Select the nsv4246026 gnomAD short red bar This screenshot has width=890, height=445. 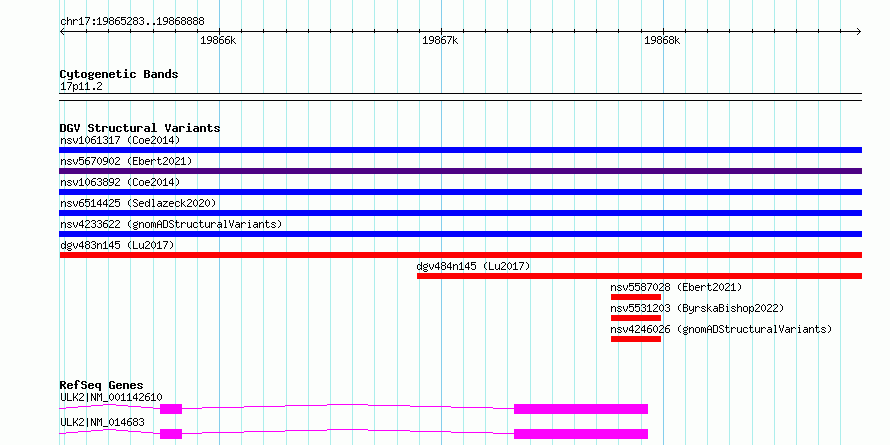636,339
